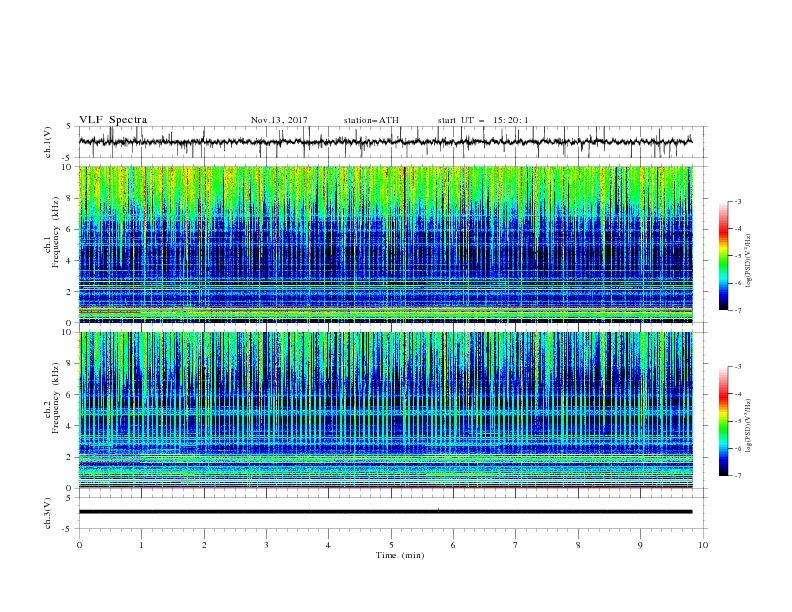Screen dimensions: 792x612
Task: Select the "start UT = 15:20:1" text
Action: click(483, 120)
